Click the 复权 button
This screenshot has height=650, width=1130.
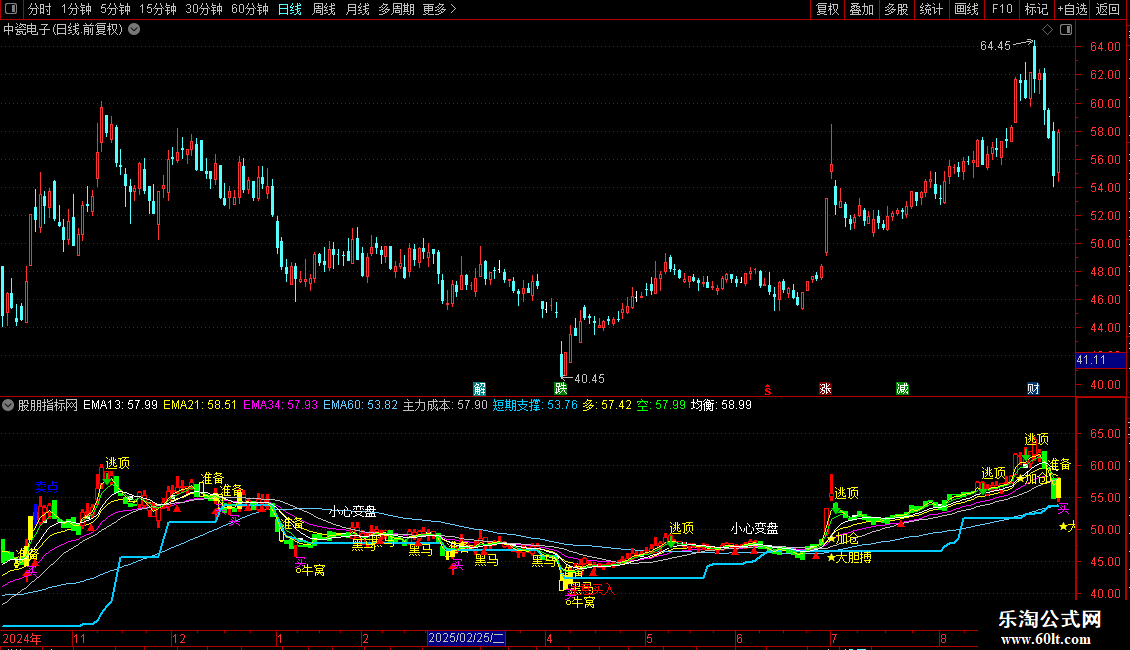click(827, 9)
